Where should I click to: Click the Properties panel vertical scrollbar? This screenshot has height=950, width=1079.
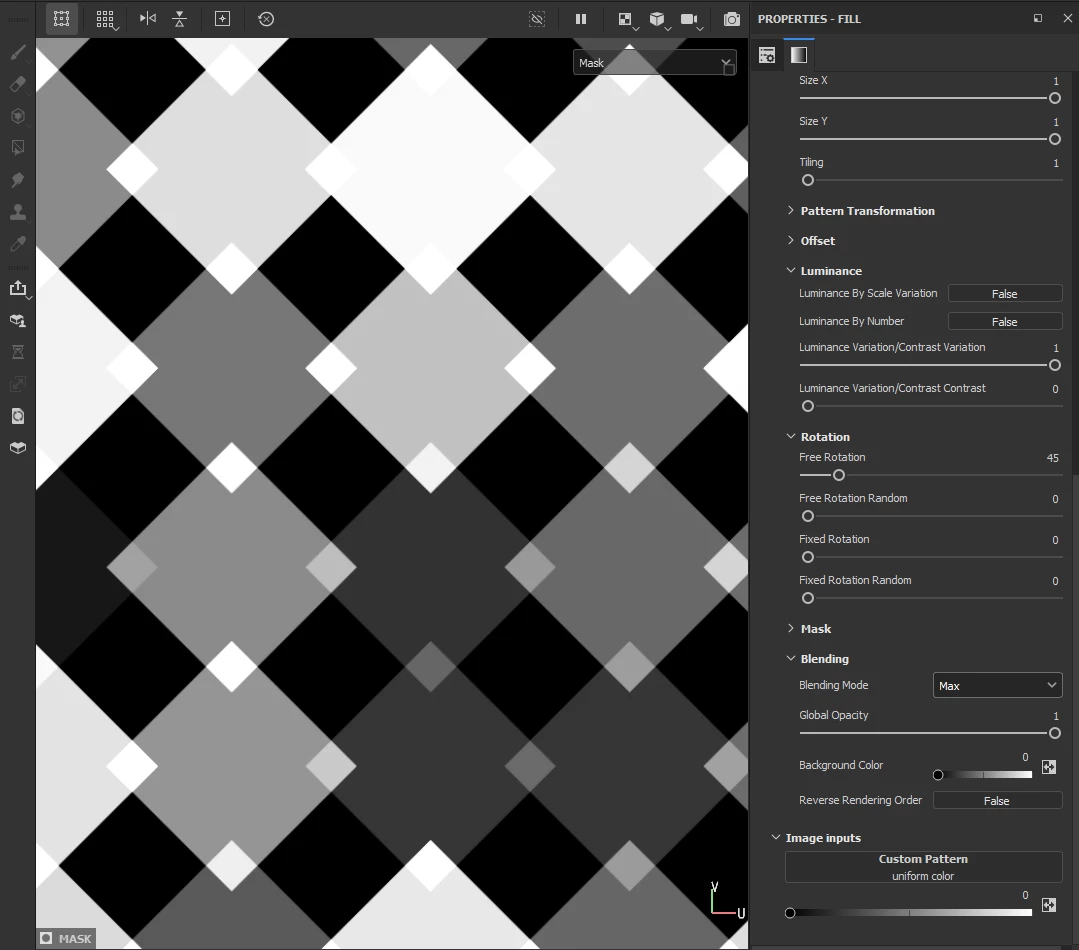click(x=1075, y=273)
